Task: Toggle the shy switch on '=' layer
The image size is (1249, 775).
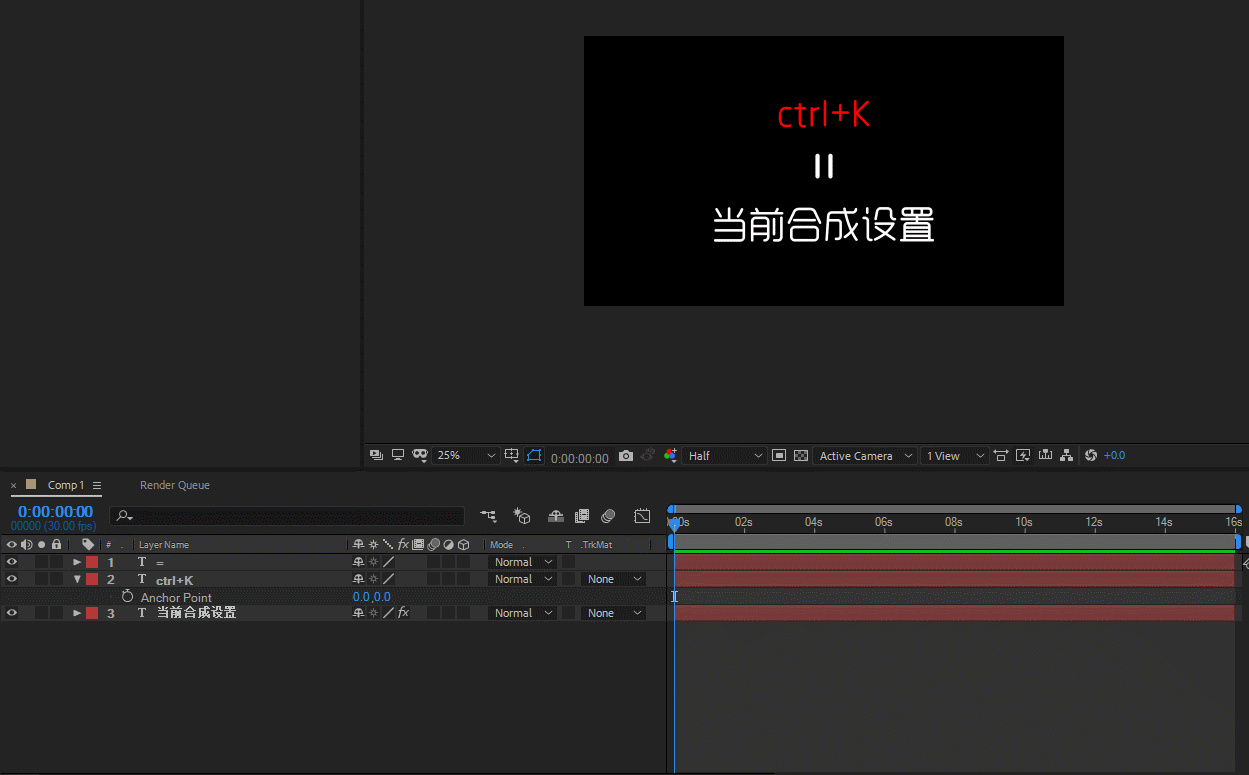Action: coord(358,562)
